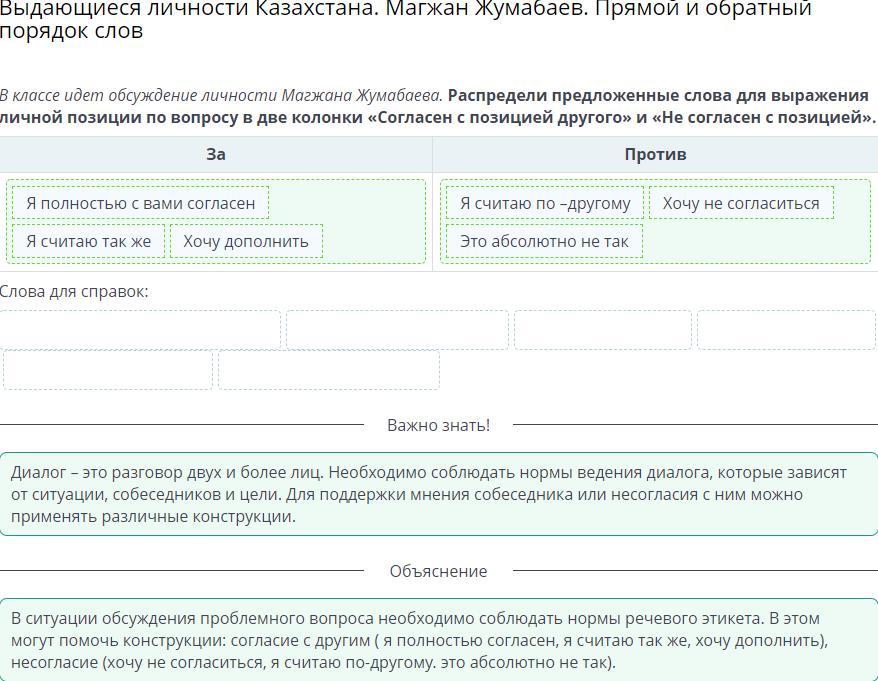
Task: Click the explanation text box about speech etiquette
Action: click(438, 640)
